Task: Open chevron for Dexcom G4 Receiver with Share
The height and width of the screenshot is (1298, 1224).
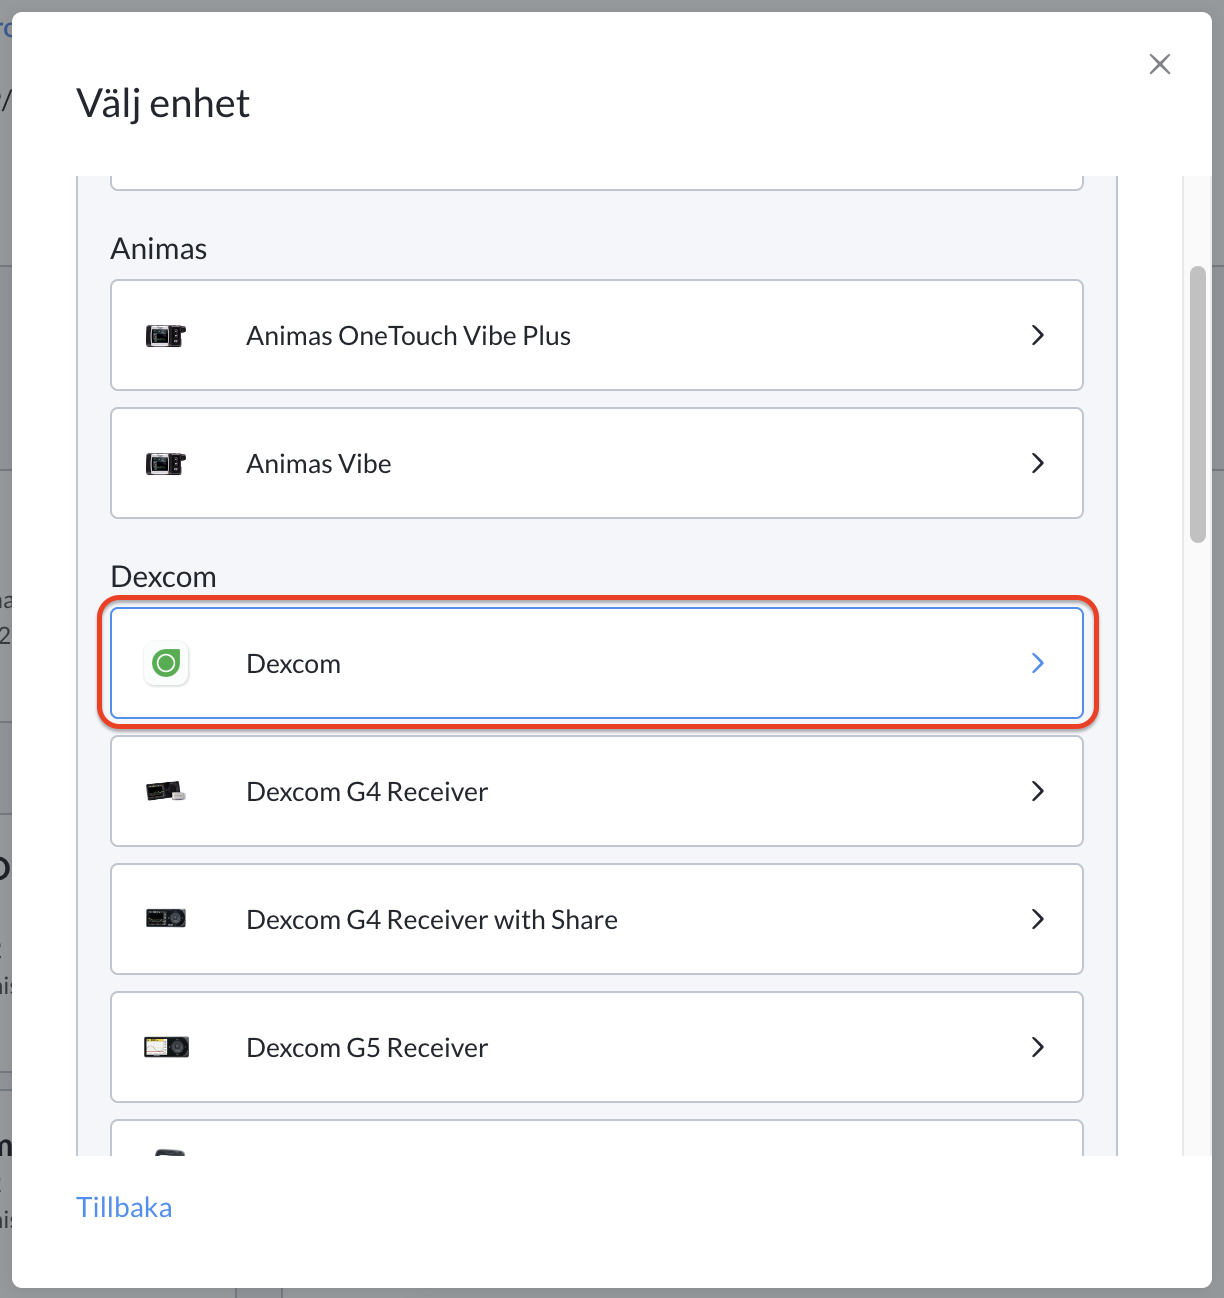Action: [1038, 919]
